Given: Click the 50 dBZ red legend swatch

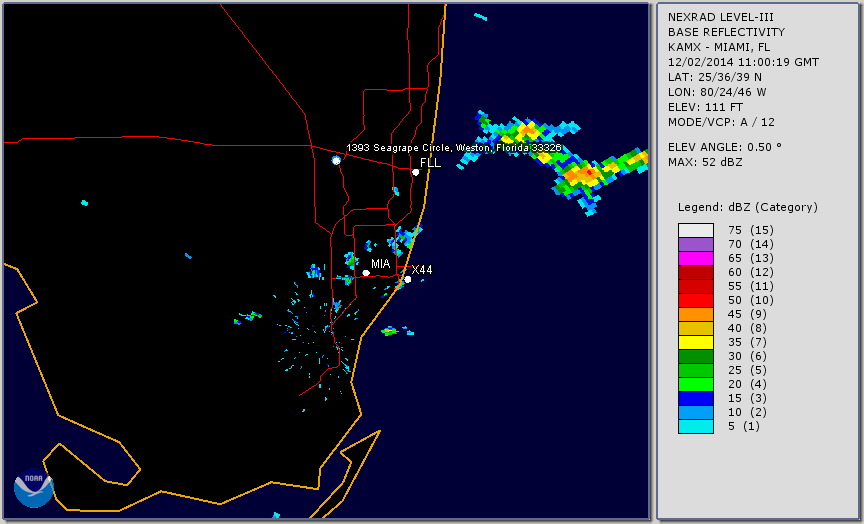Looking at the screenshot, I should pyautogui.click(x=696, y=300).
